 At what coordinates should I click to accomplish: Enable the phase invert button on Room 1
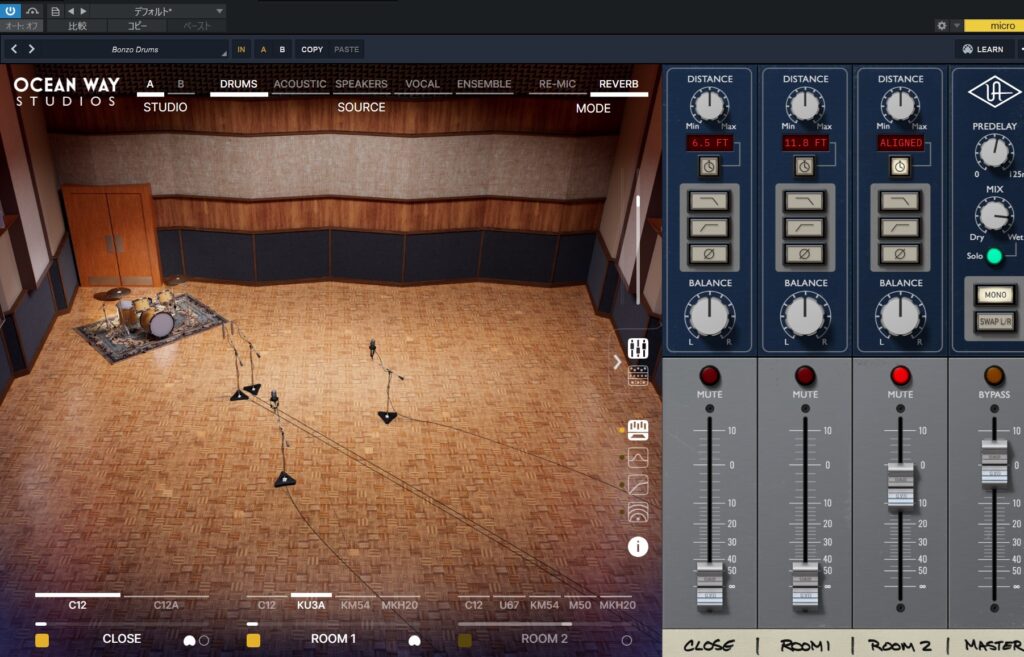pyautogui.click(x=804, y=254)
